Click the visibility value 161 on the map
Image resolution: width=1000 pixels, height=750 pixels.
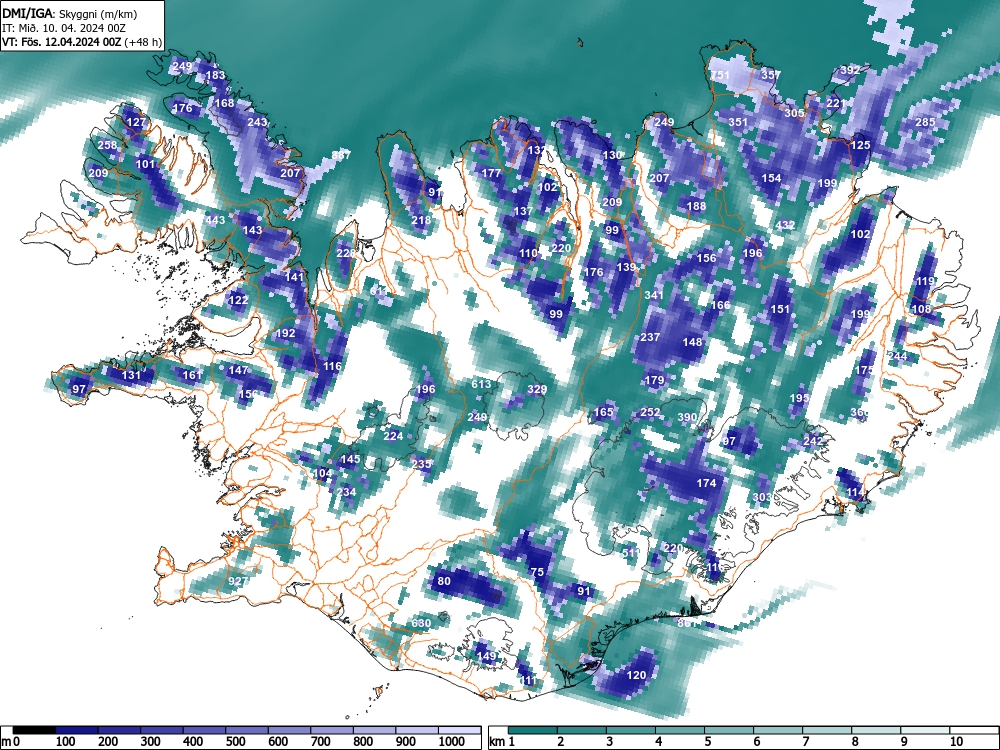click(192, 375)
